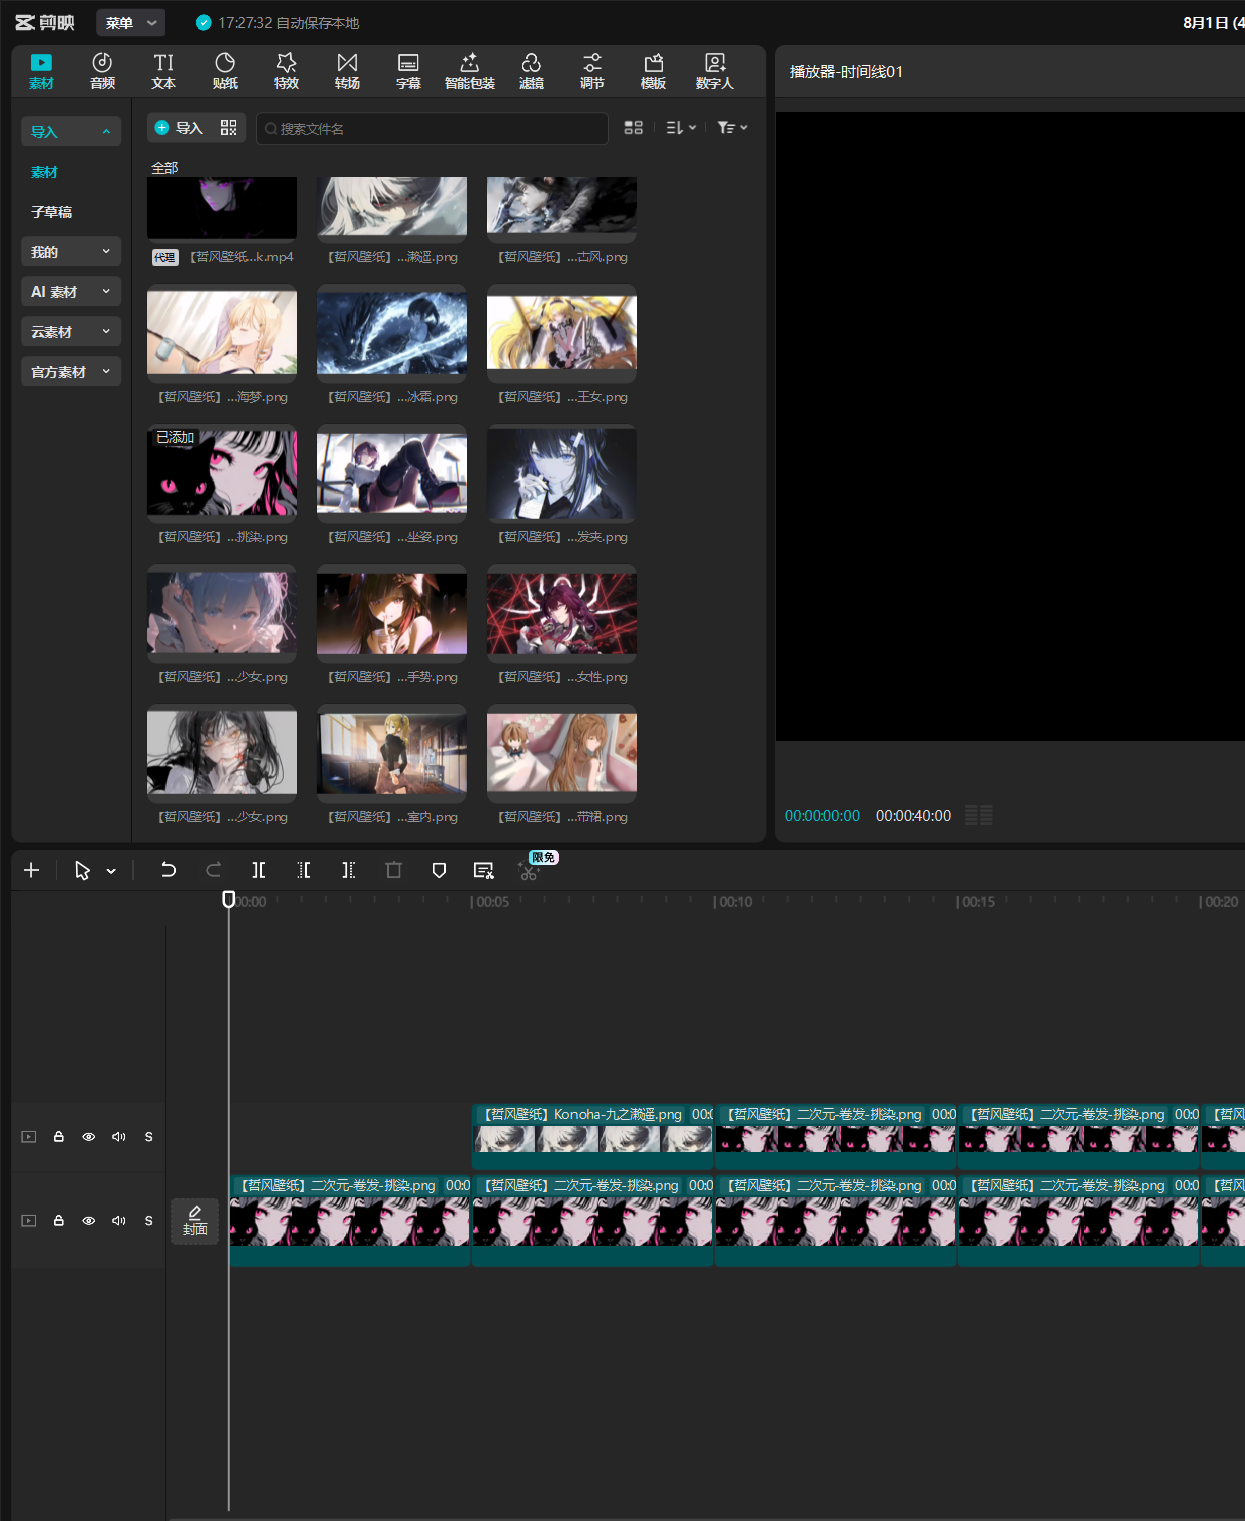Image resolution: width=1245 pixels, height=1521 pixels.
Task: Select the 素材 media tab icon
Action: point(41,71)
